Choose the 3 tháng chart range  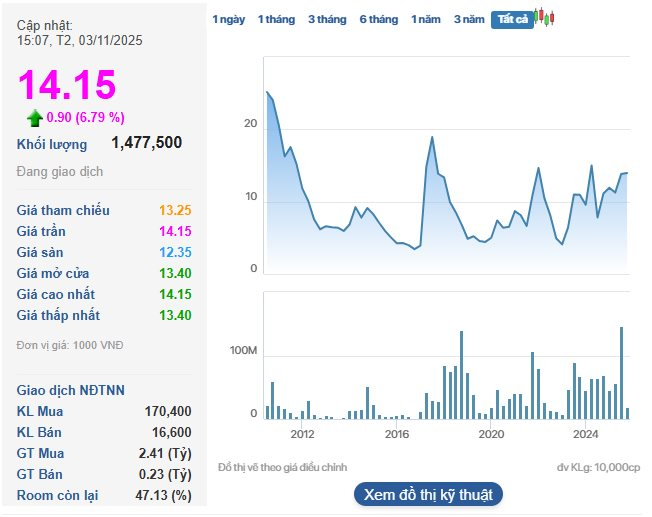327,19
